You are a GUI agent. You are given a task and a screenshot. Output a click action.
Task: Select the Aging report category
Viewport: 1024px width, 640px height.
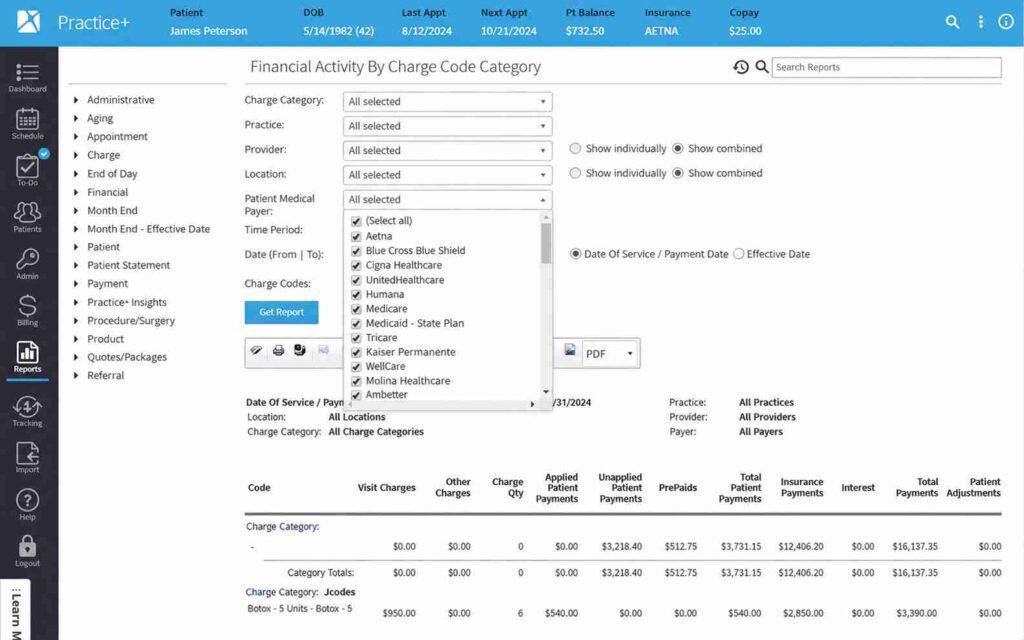[100, 118]
